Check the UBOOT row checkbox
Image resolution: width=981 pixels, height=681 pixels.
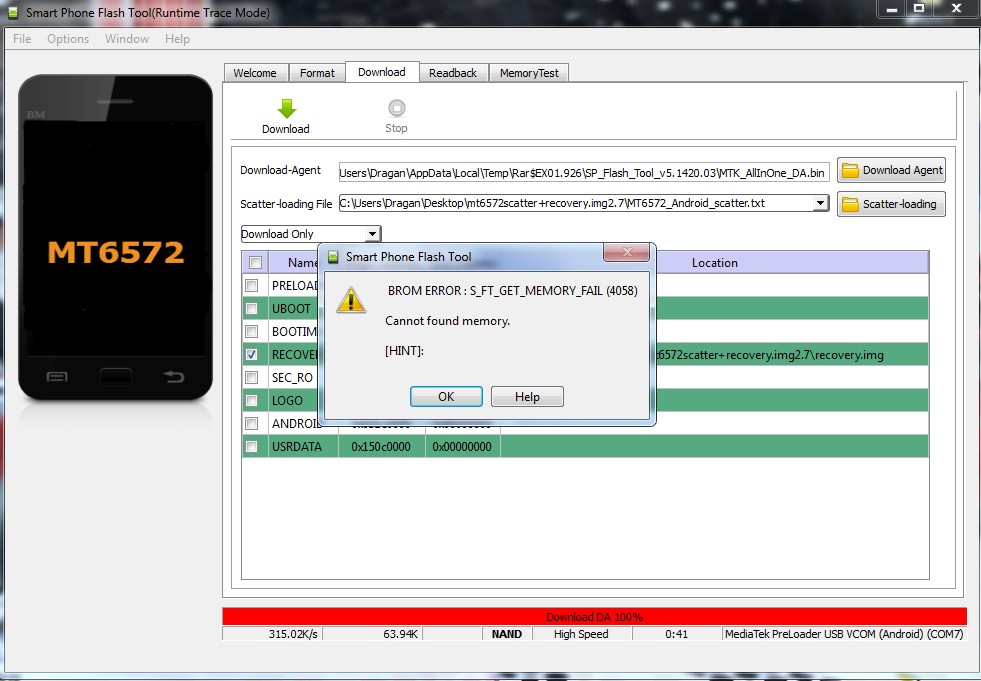click(252, 308)
